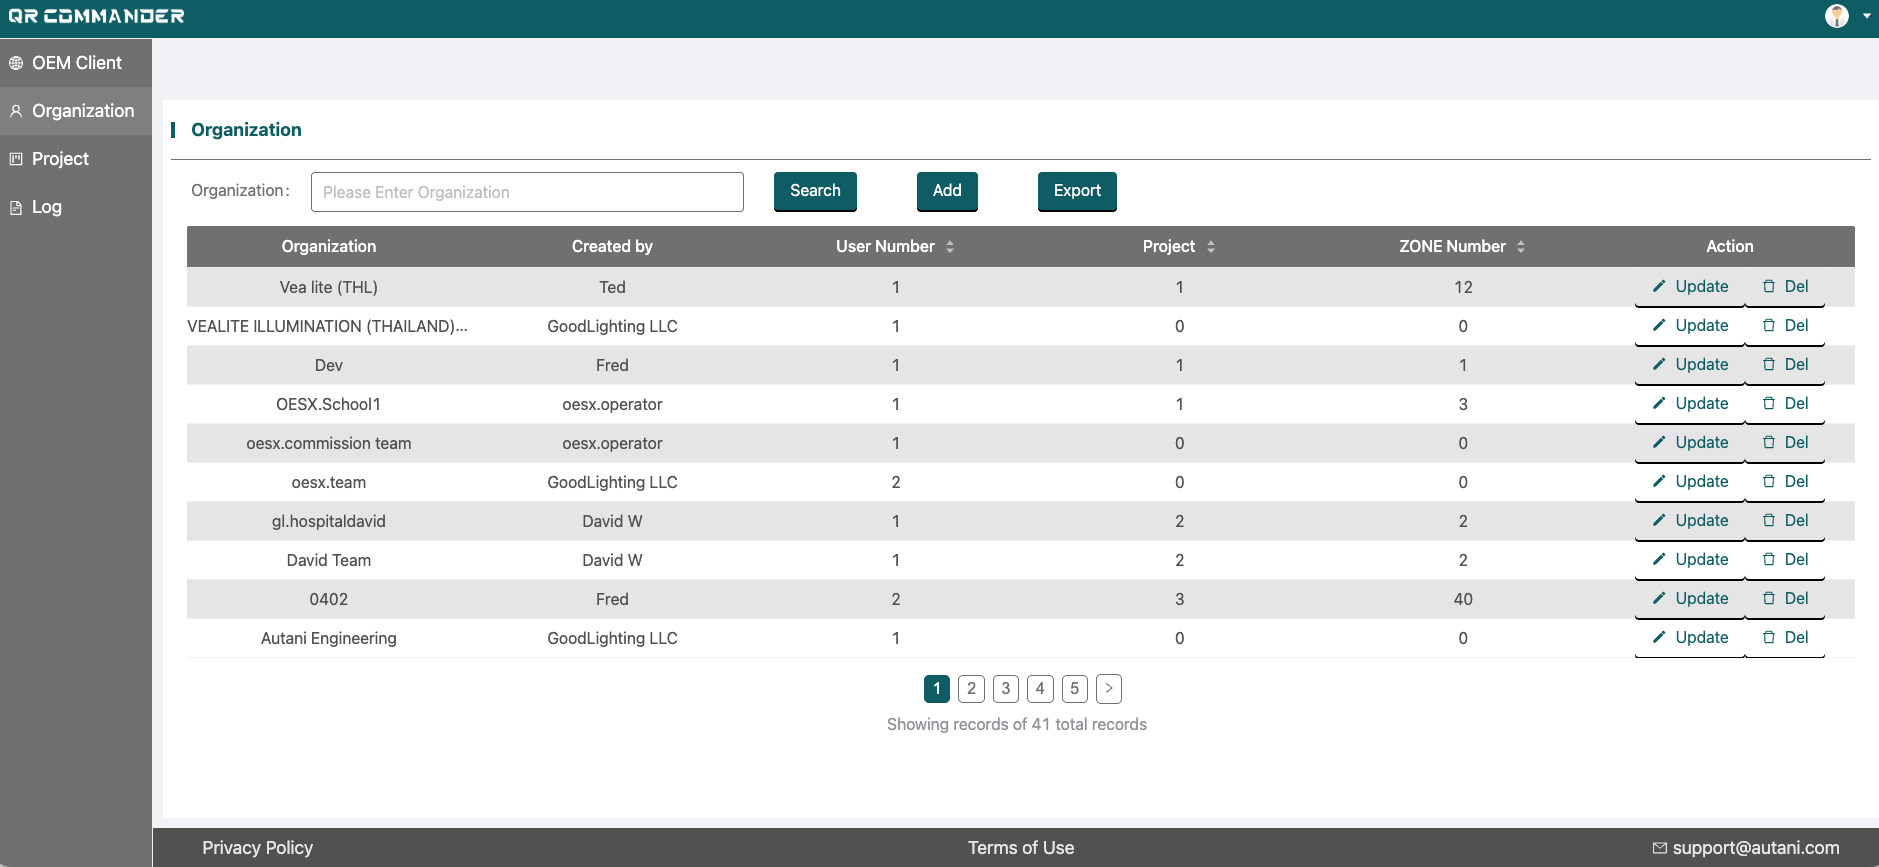Update the David Team organization
1879x867 pixels.
(x=1690, y=560)
